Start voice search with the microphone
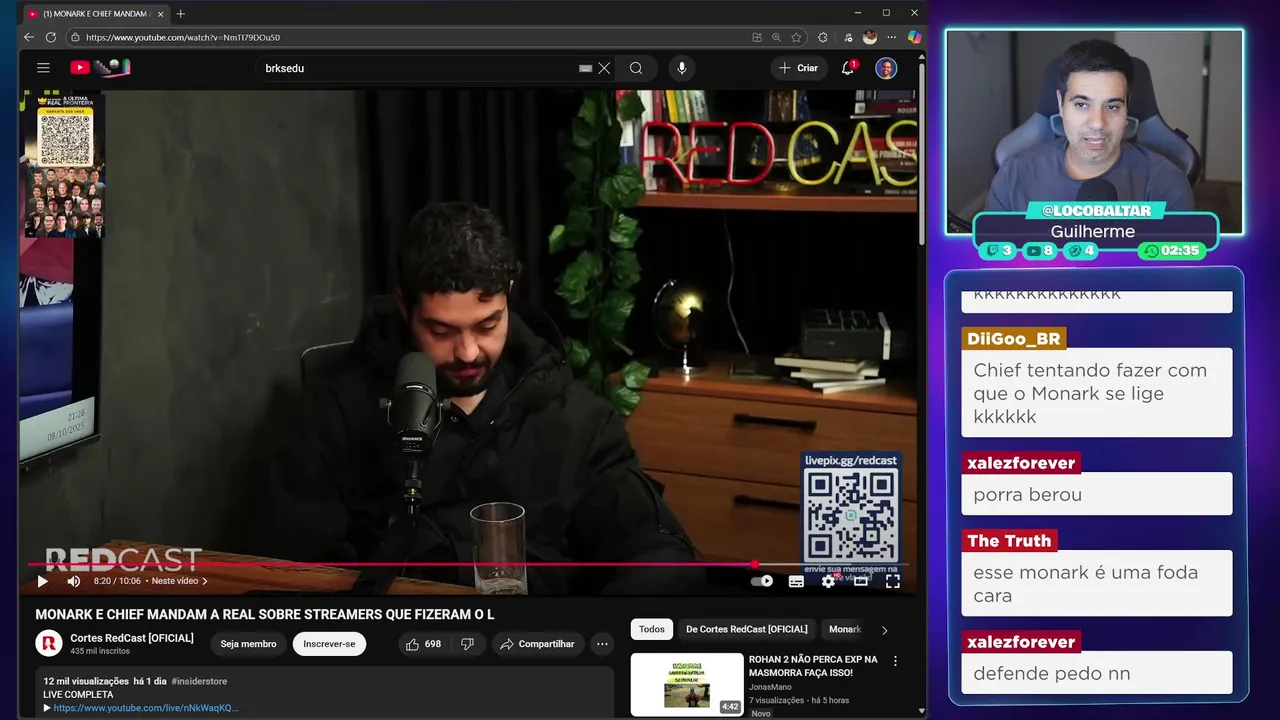Screen dimensions: 1280x720 click(682, 68)
